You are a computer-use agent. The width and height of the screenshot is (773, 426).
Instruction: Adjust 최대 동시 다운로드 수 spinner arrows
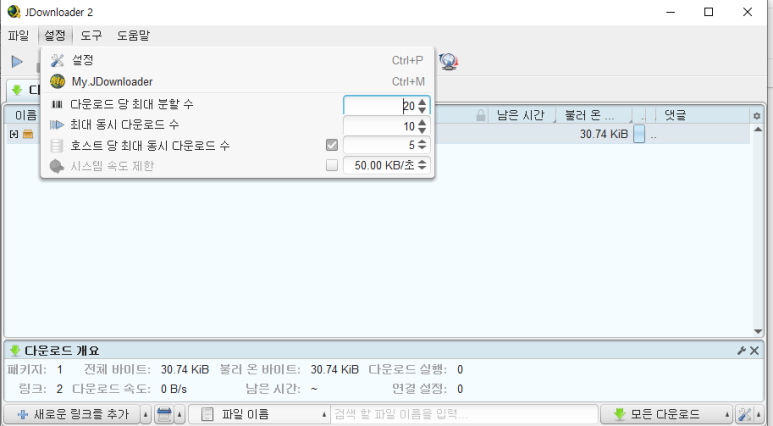point(422,126)
